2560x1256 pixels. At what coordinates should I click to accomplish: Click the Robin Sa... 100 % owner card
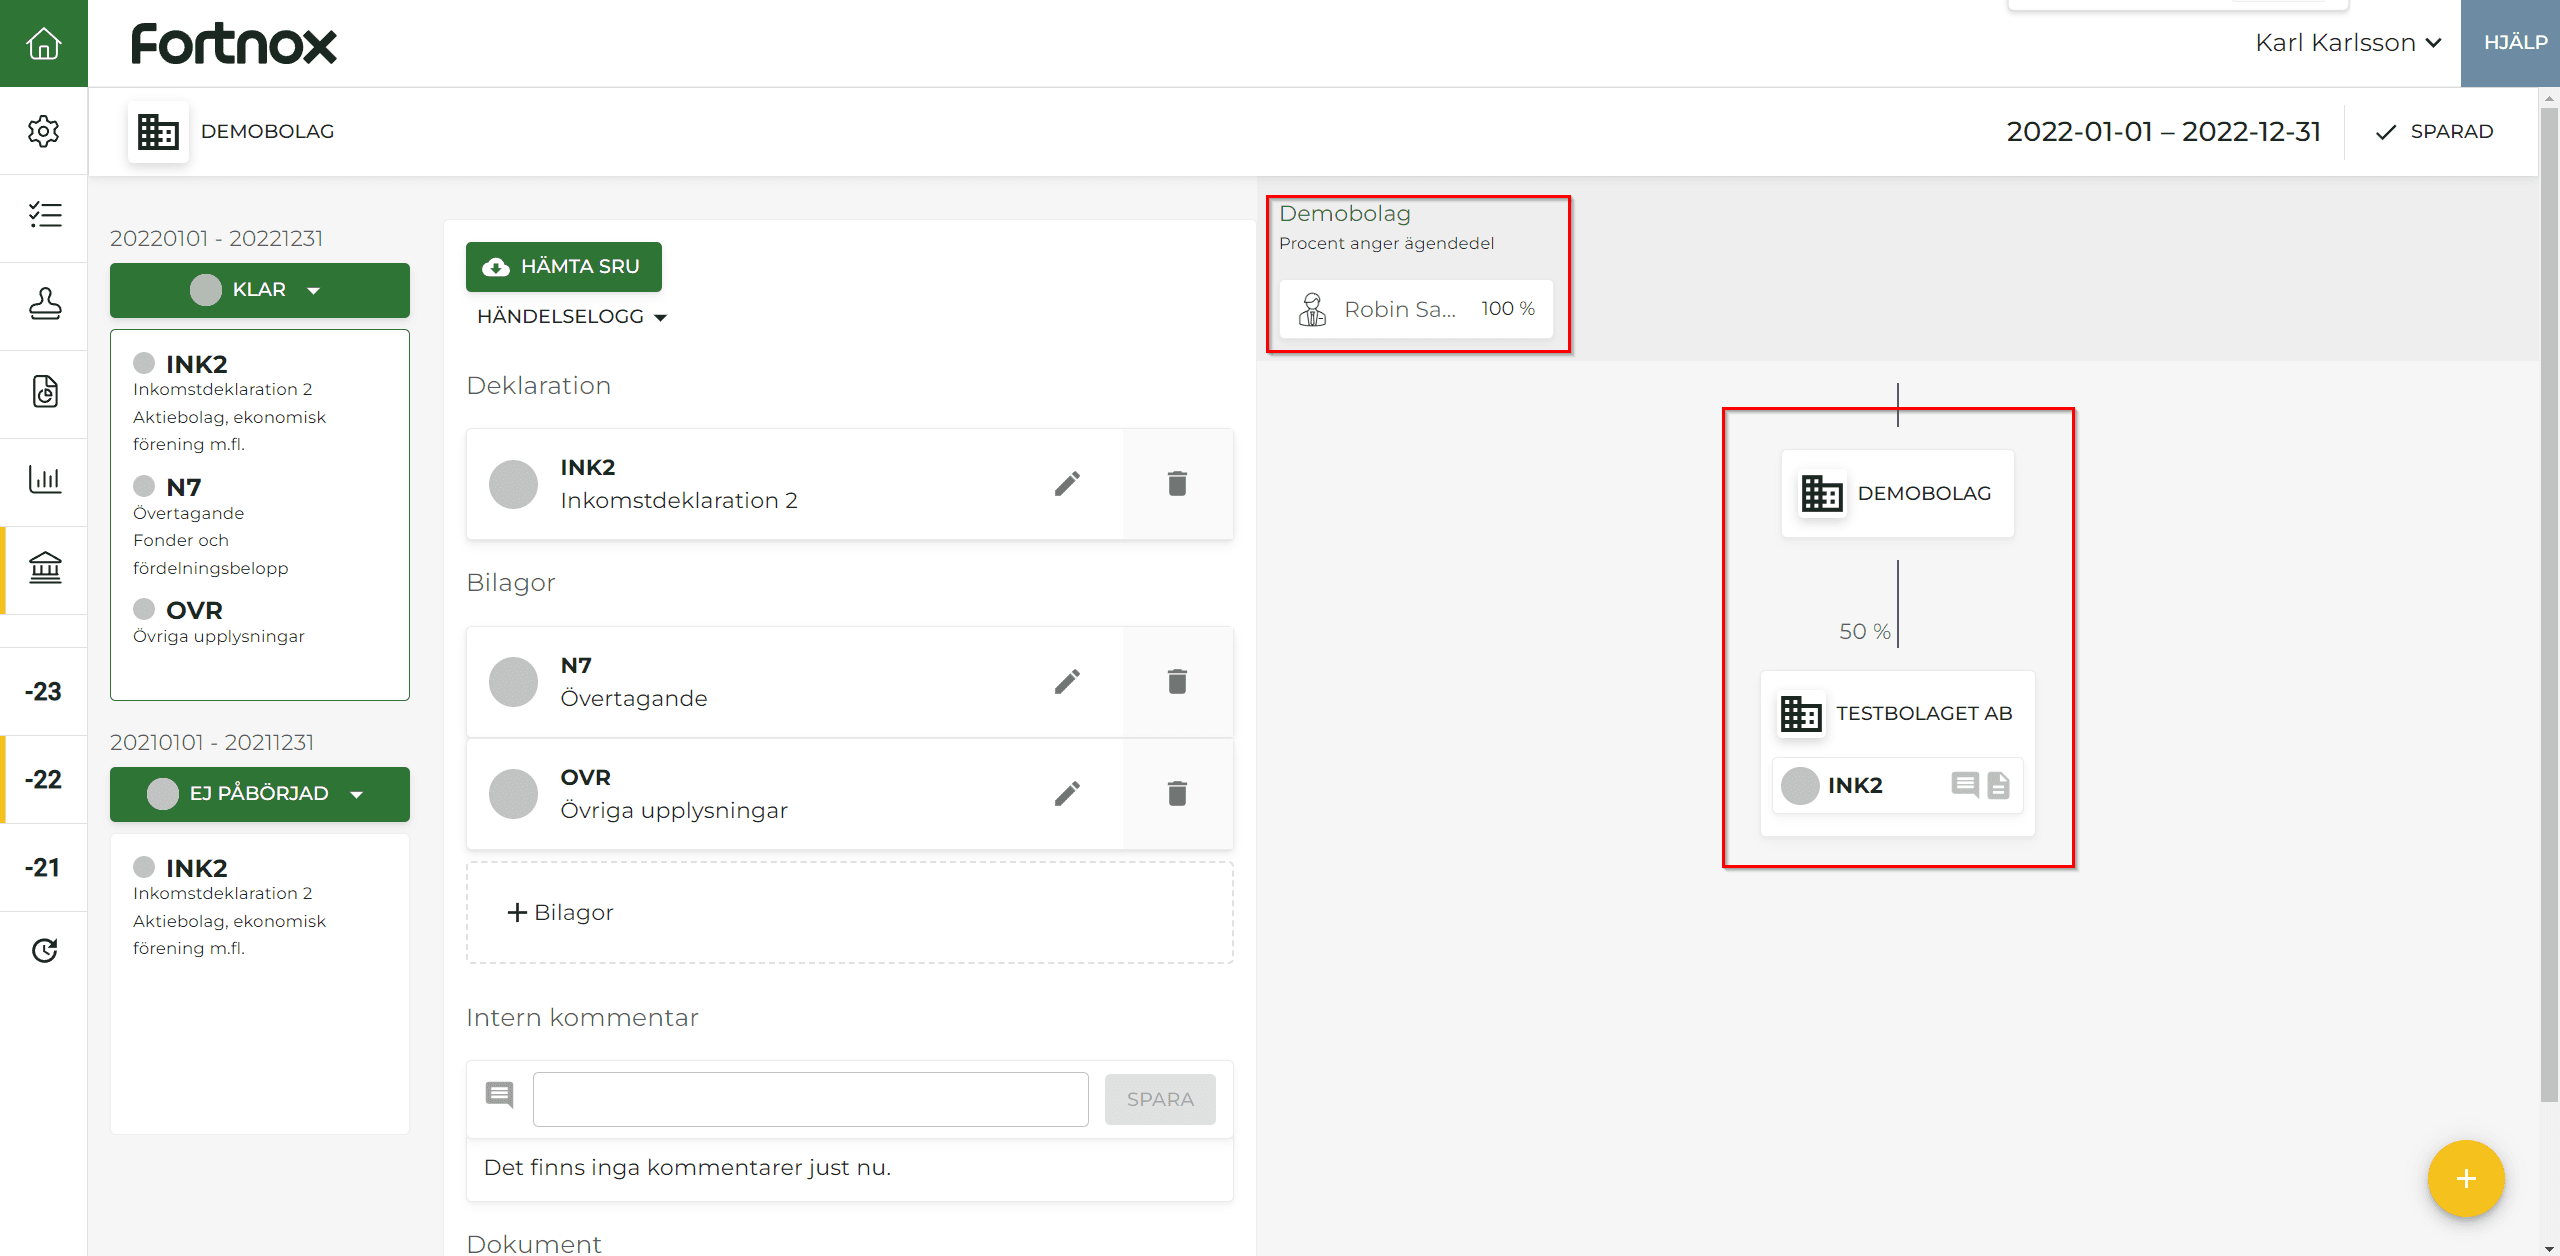point(1416,309)
